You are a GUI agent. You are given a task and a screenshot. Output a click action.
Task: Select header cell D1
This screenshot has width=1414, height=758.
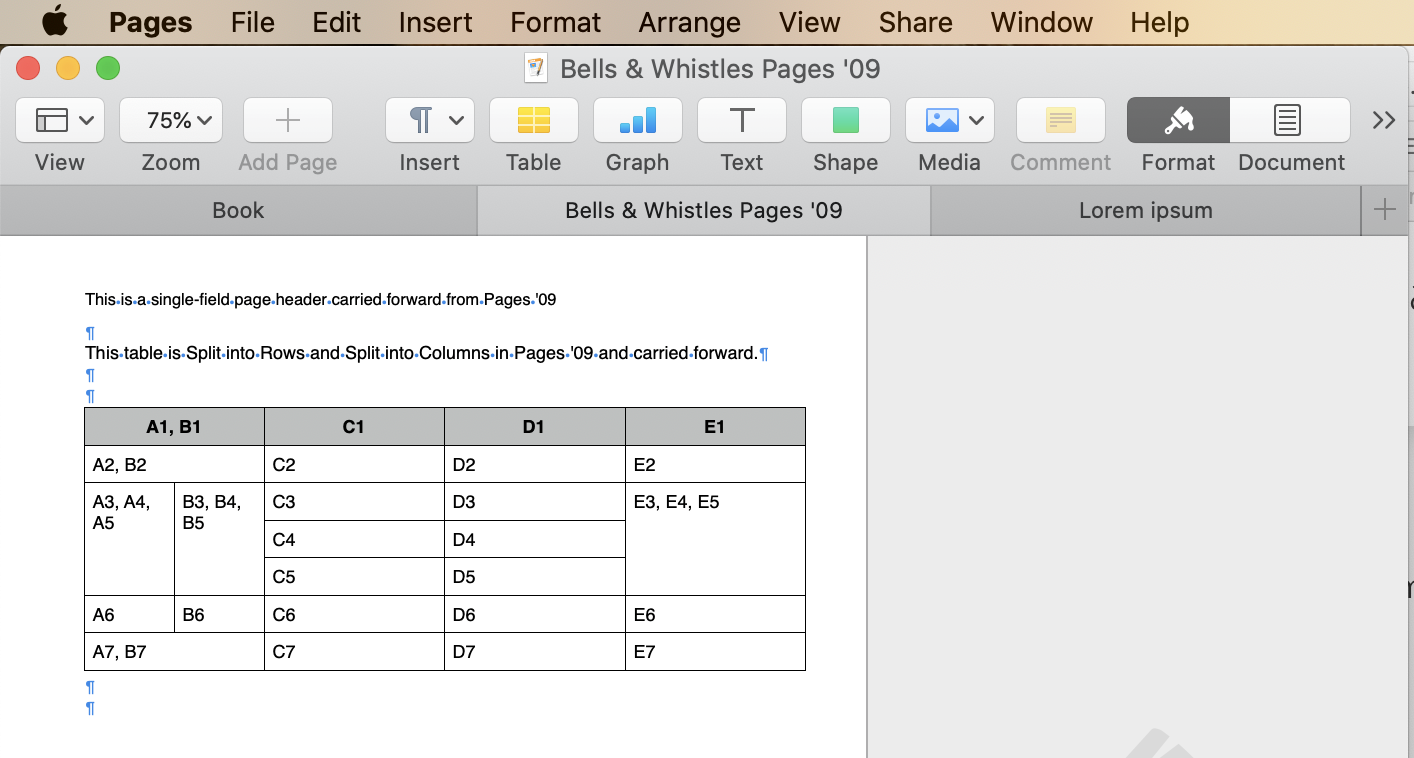534,426
